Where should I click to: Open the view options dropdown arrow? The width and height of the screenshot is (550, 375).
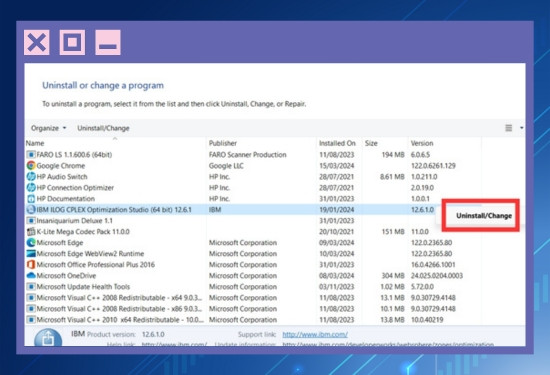pyautogui.click(x=522, y=128)
